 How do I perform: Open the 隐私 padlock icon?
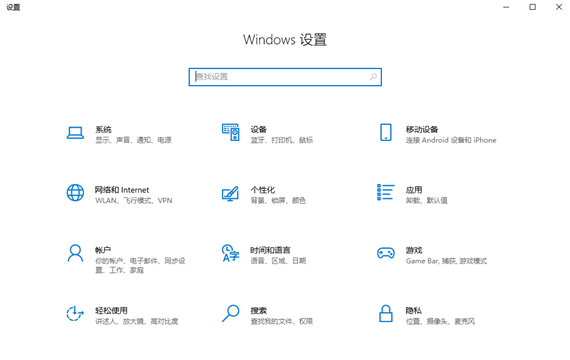386,313
